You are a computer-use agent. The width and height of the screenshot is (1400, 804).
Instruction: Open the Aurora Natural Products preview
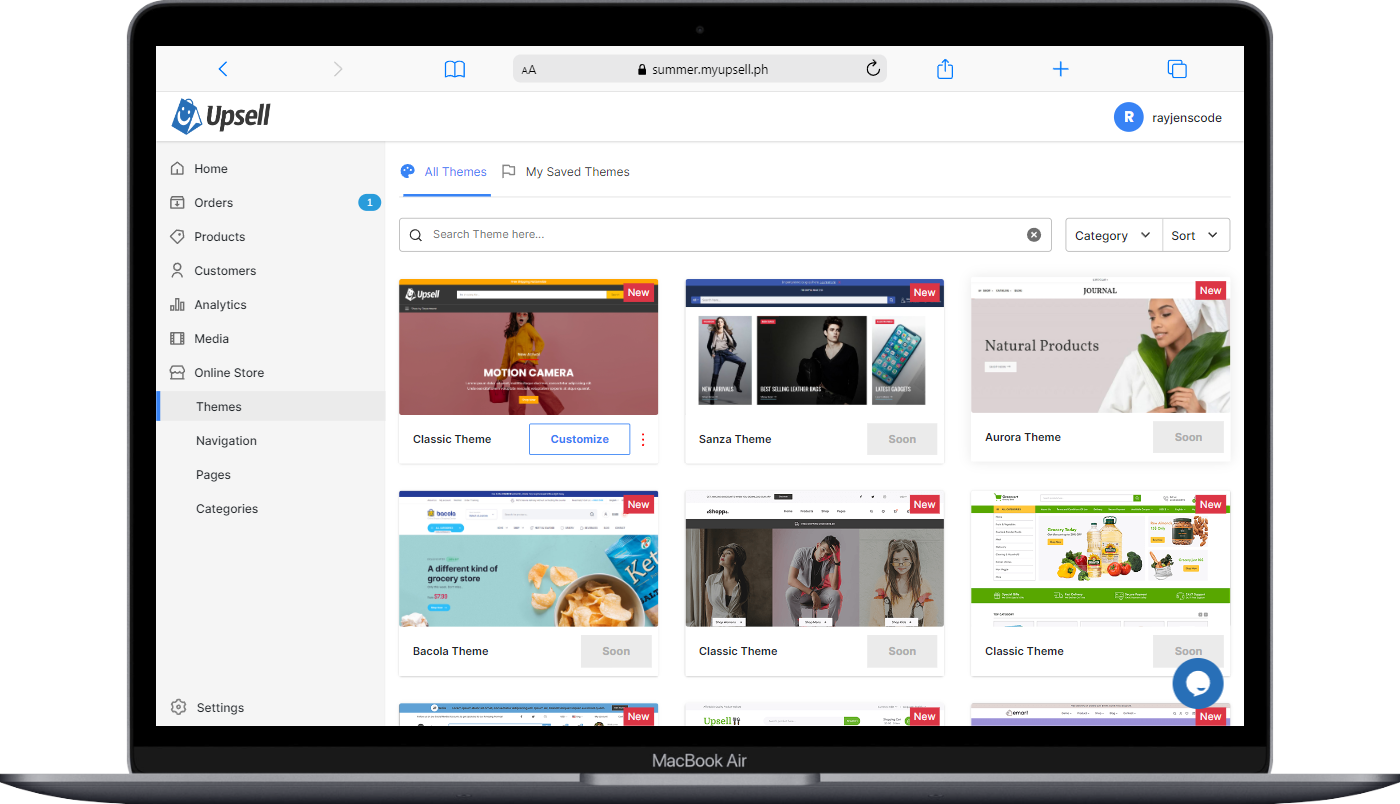(1100, 345)
